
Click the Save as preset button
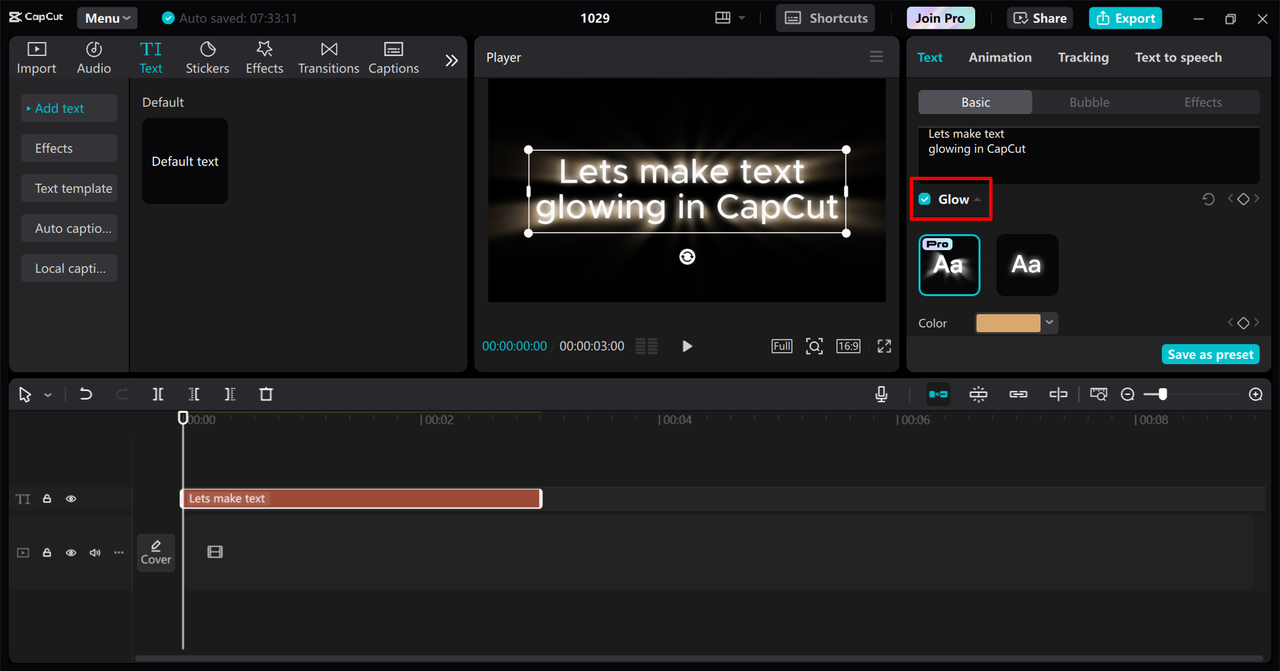[1211, 355]
